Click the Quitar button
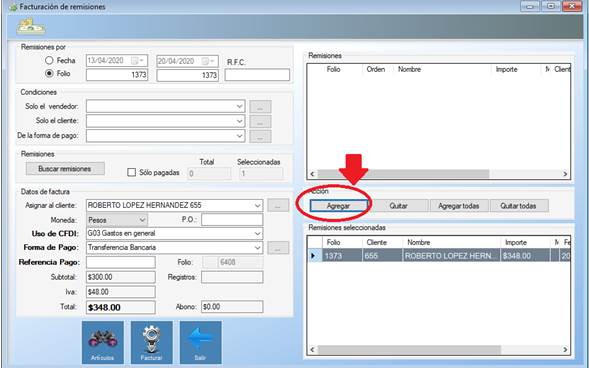This screenshot has width=589, height=368. click(x=399, y=206)
